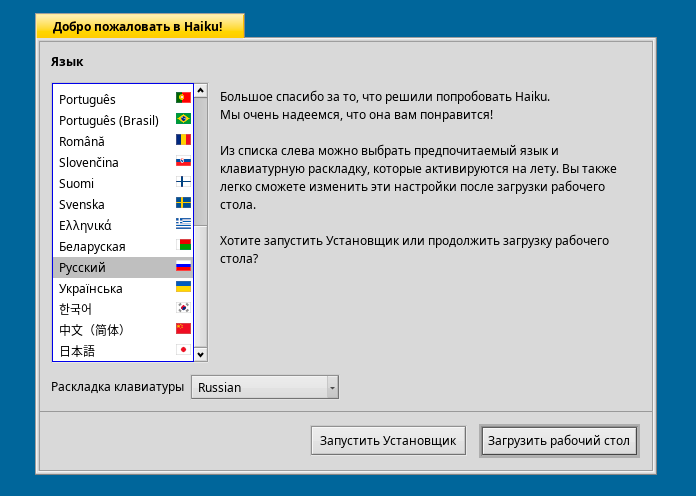This screenshot has height=496, width=696.
Task: Select Português (Brasil) language
Action: point(123,120)
